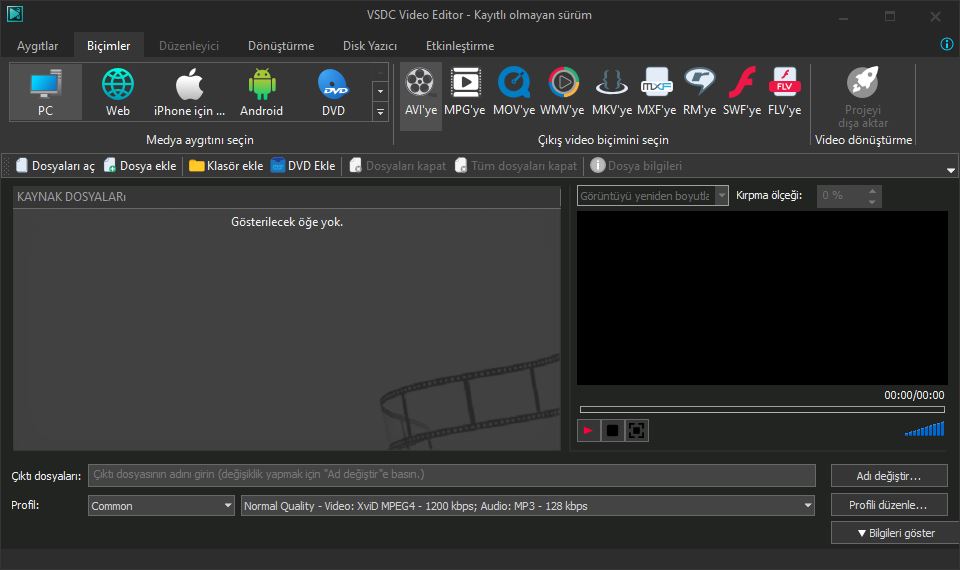Choose MXF'ye output format
The height and width of the screenshot is (570, 960).
click(x=656, y=92)
